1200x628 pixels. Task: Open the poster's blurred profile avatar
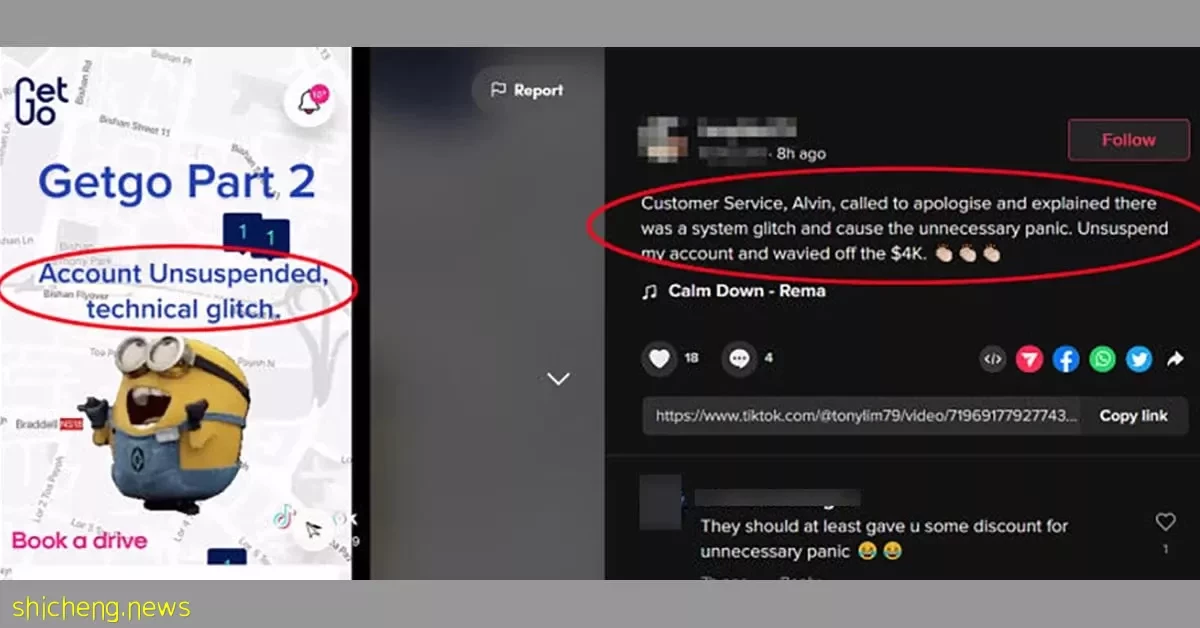pyautogui.click(x=662, y=139)
